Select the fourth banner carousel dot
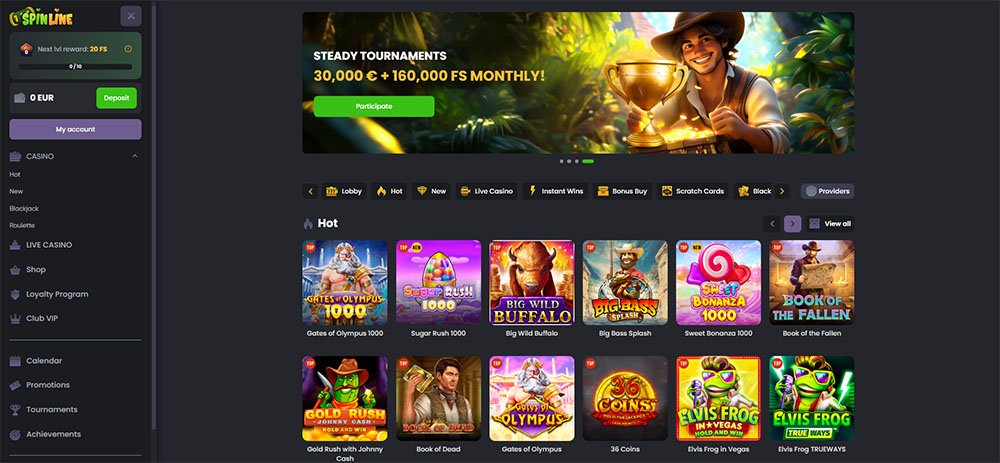This screenshot has height=463, width=1000. pos(587,161)
